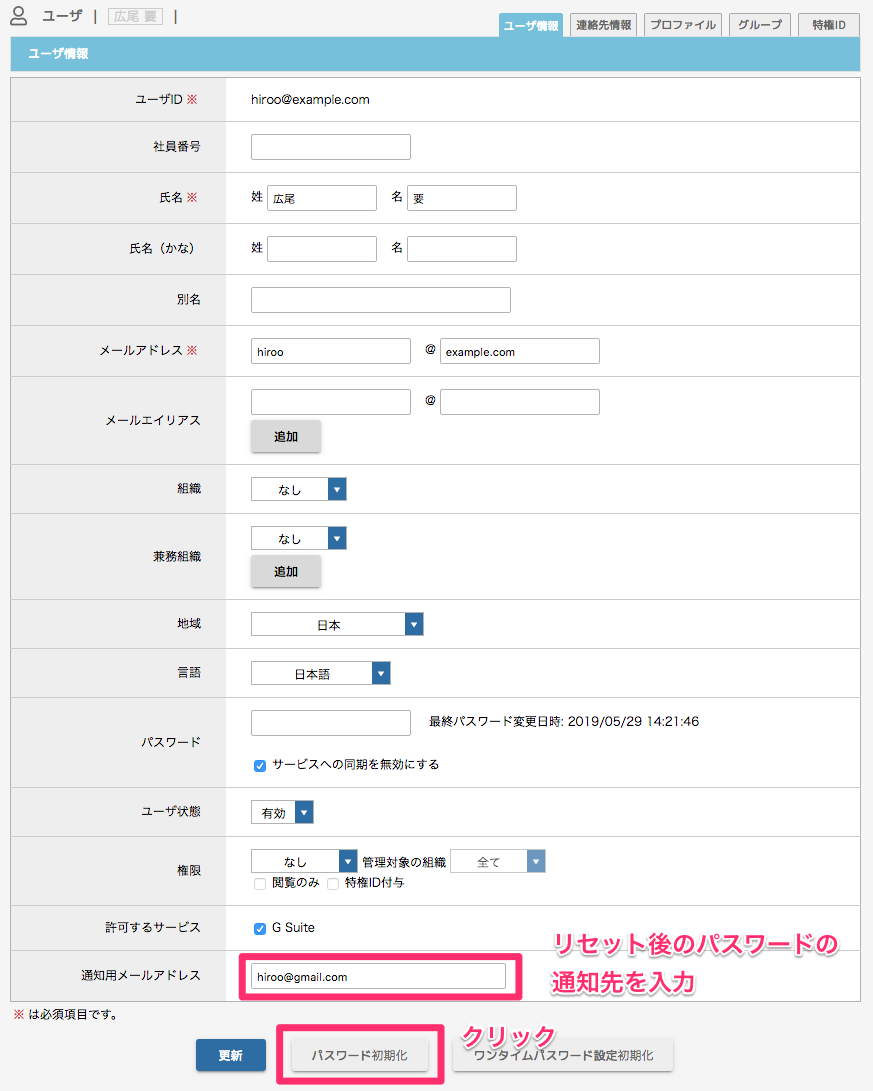
Task: Go to the グループ tab
Action: coord(760,25)
